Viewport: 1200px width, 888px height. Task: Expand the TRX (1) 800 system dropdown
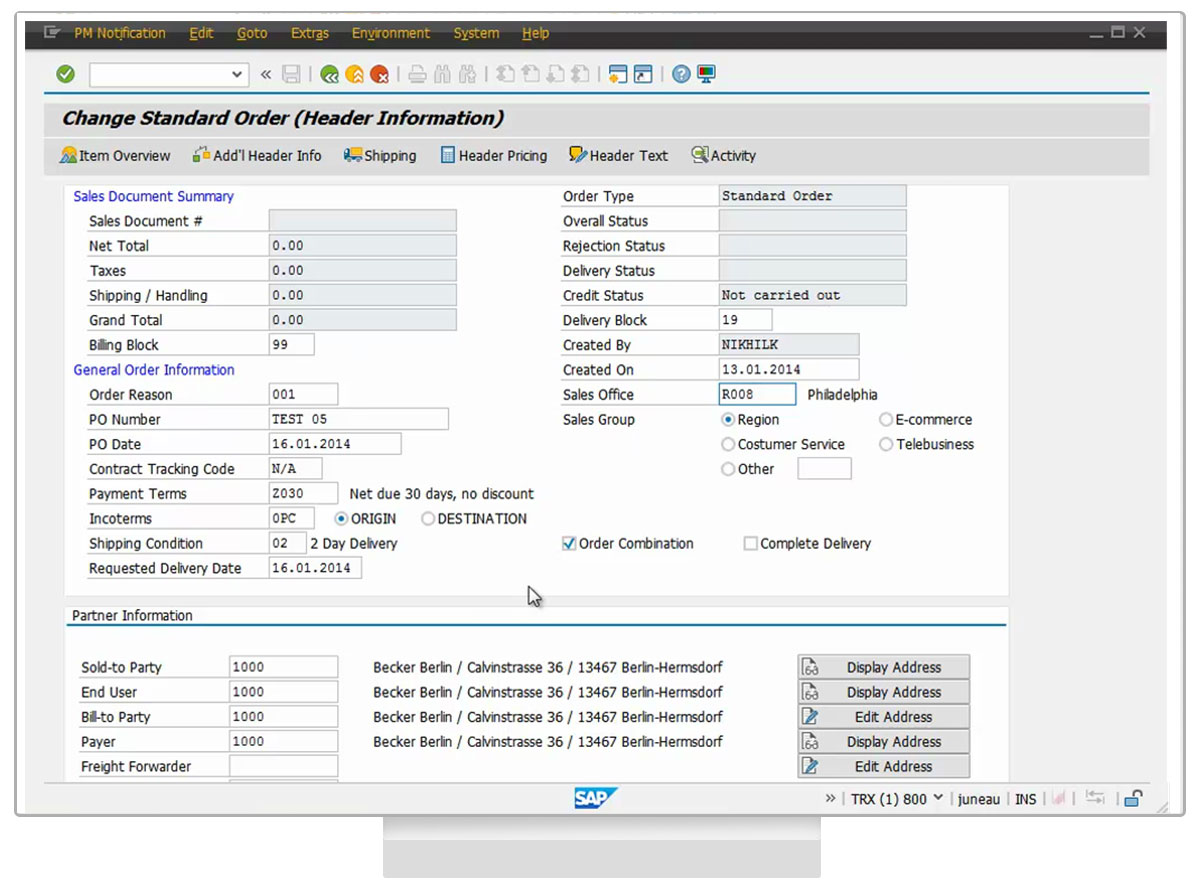(937, 798)
